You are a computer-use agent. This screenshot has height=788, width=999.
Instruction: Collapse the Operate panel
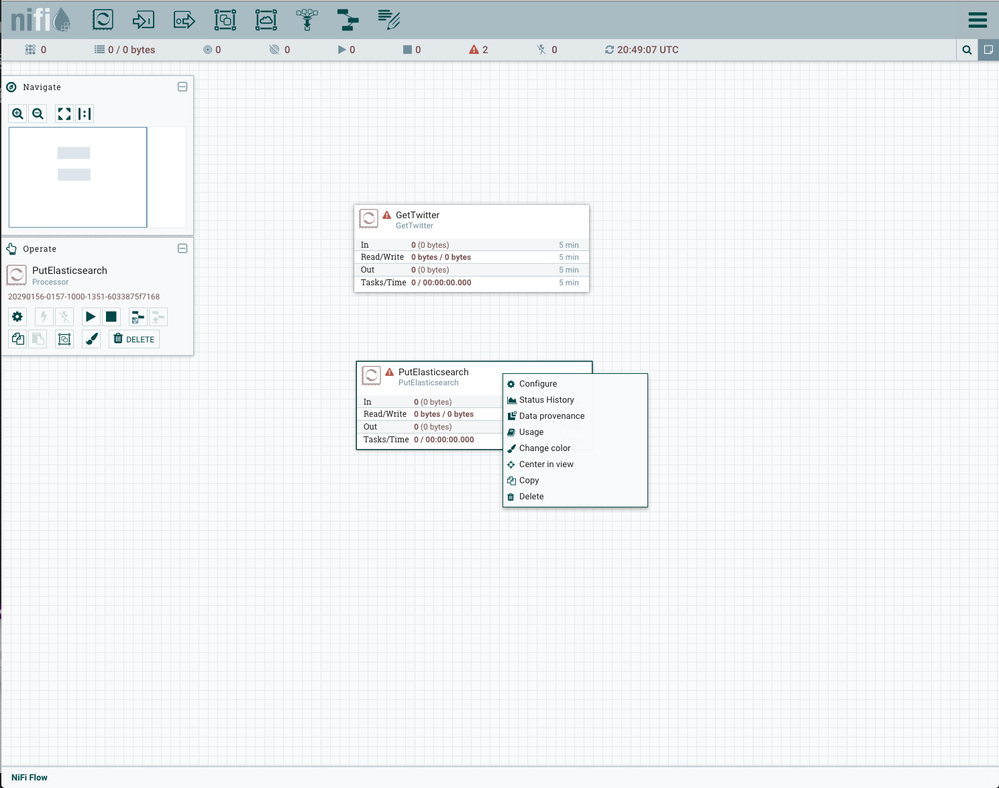pos(182,249)
